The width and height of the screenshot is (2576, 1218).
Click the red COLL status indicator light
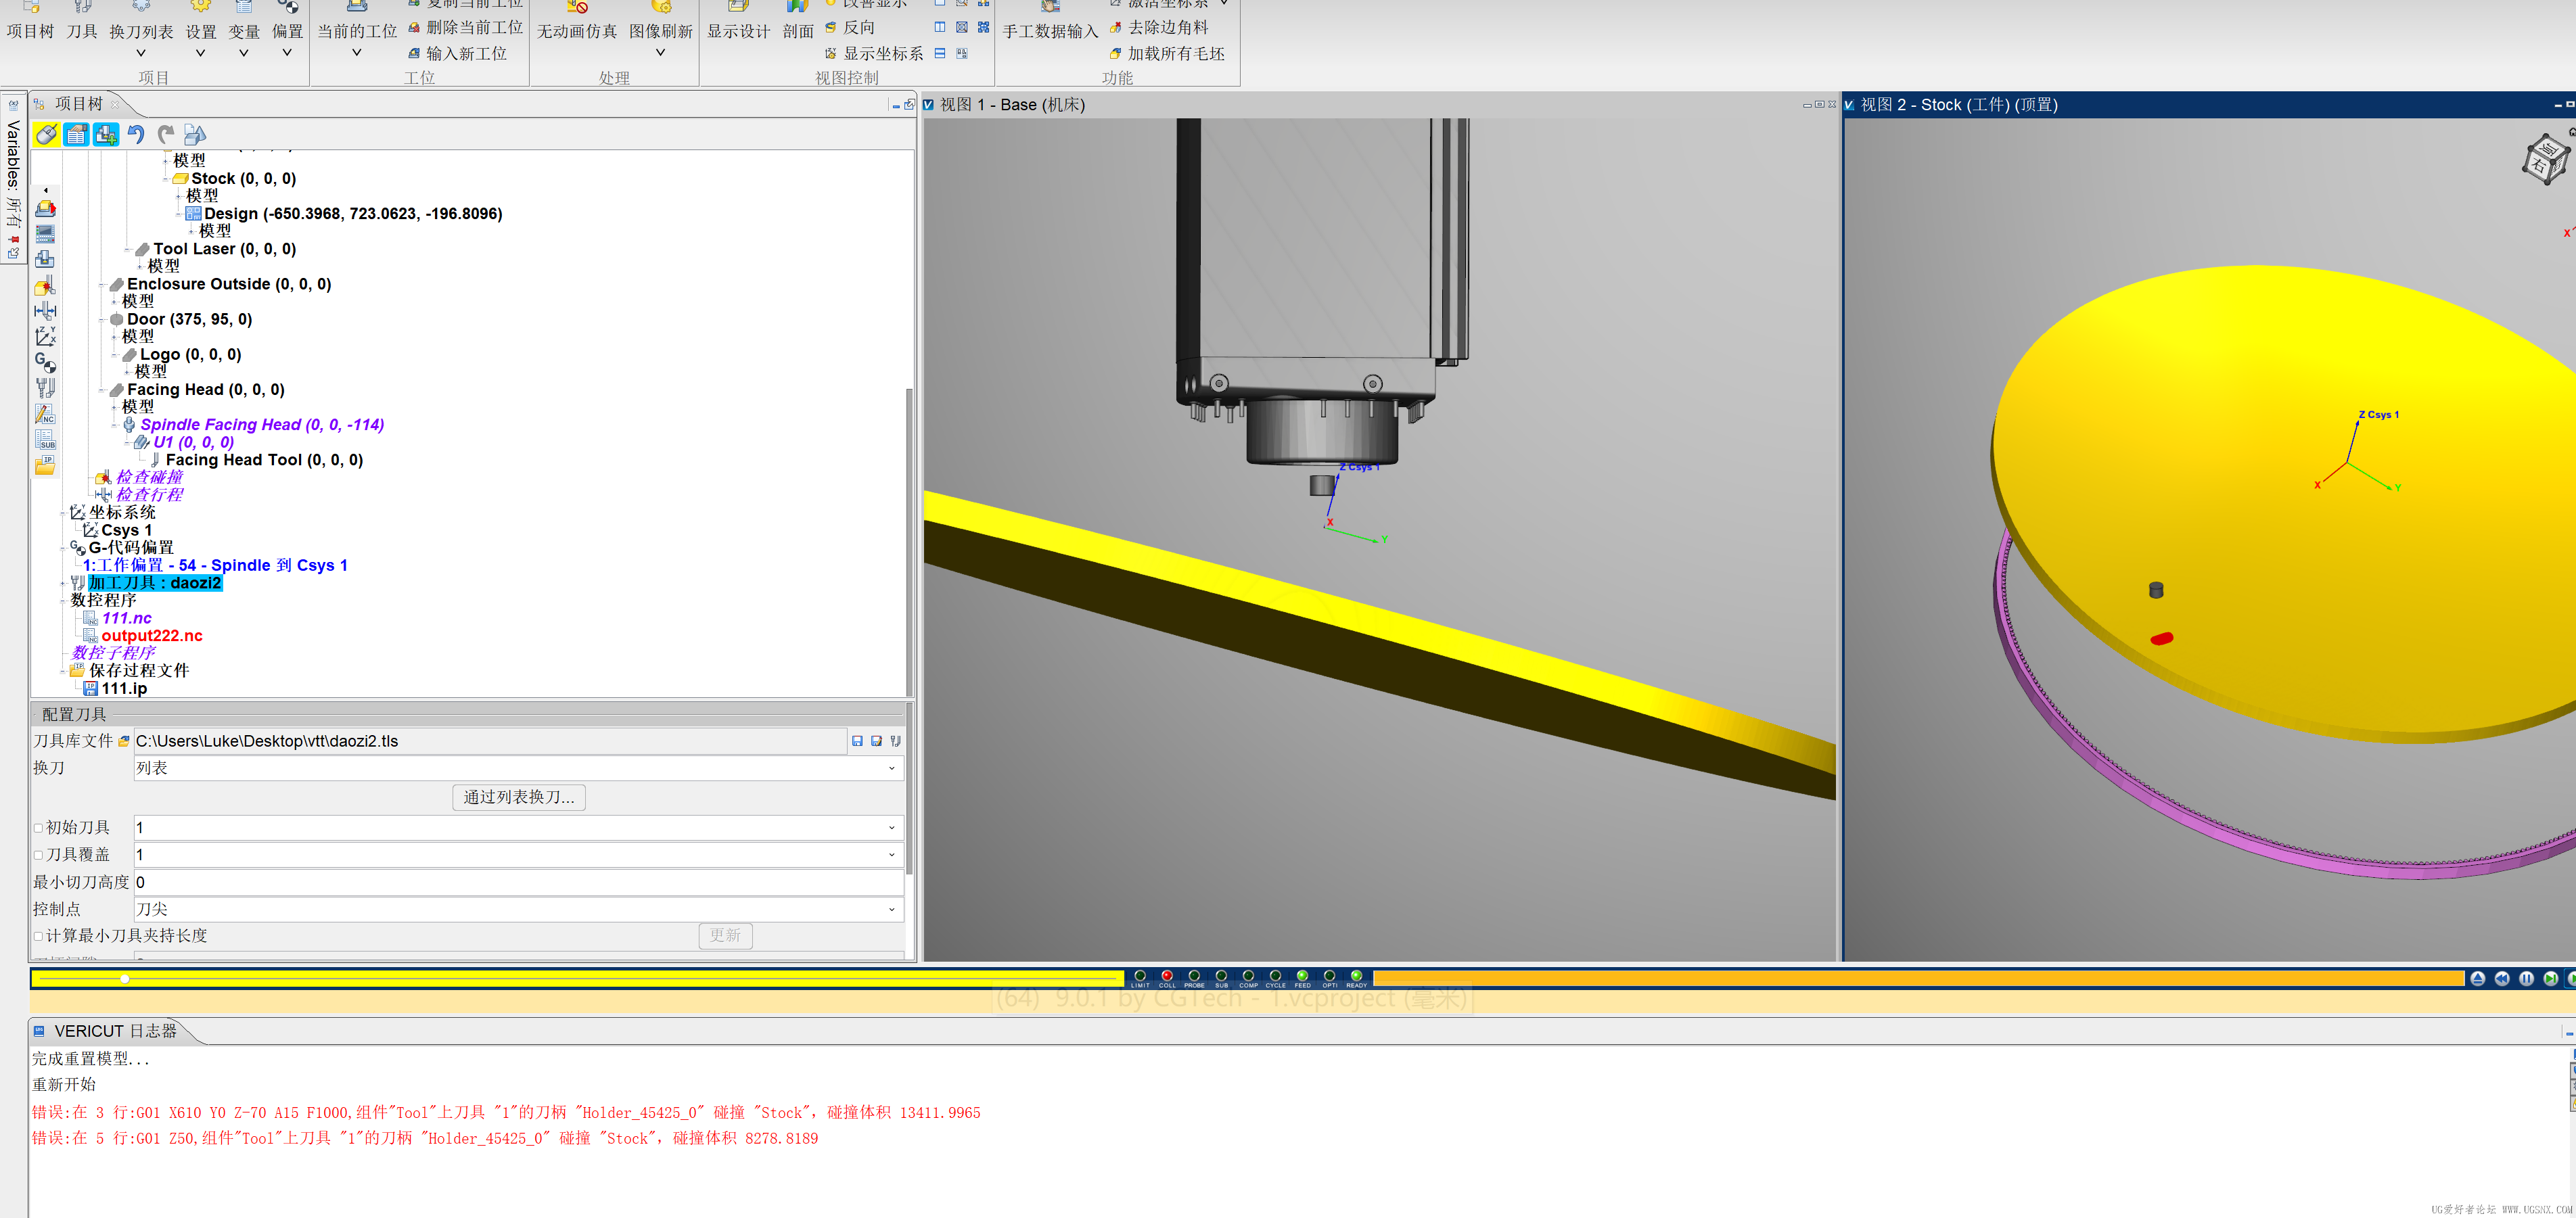(1166, 975)
